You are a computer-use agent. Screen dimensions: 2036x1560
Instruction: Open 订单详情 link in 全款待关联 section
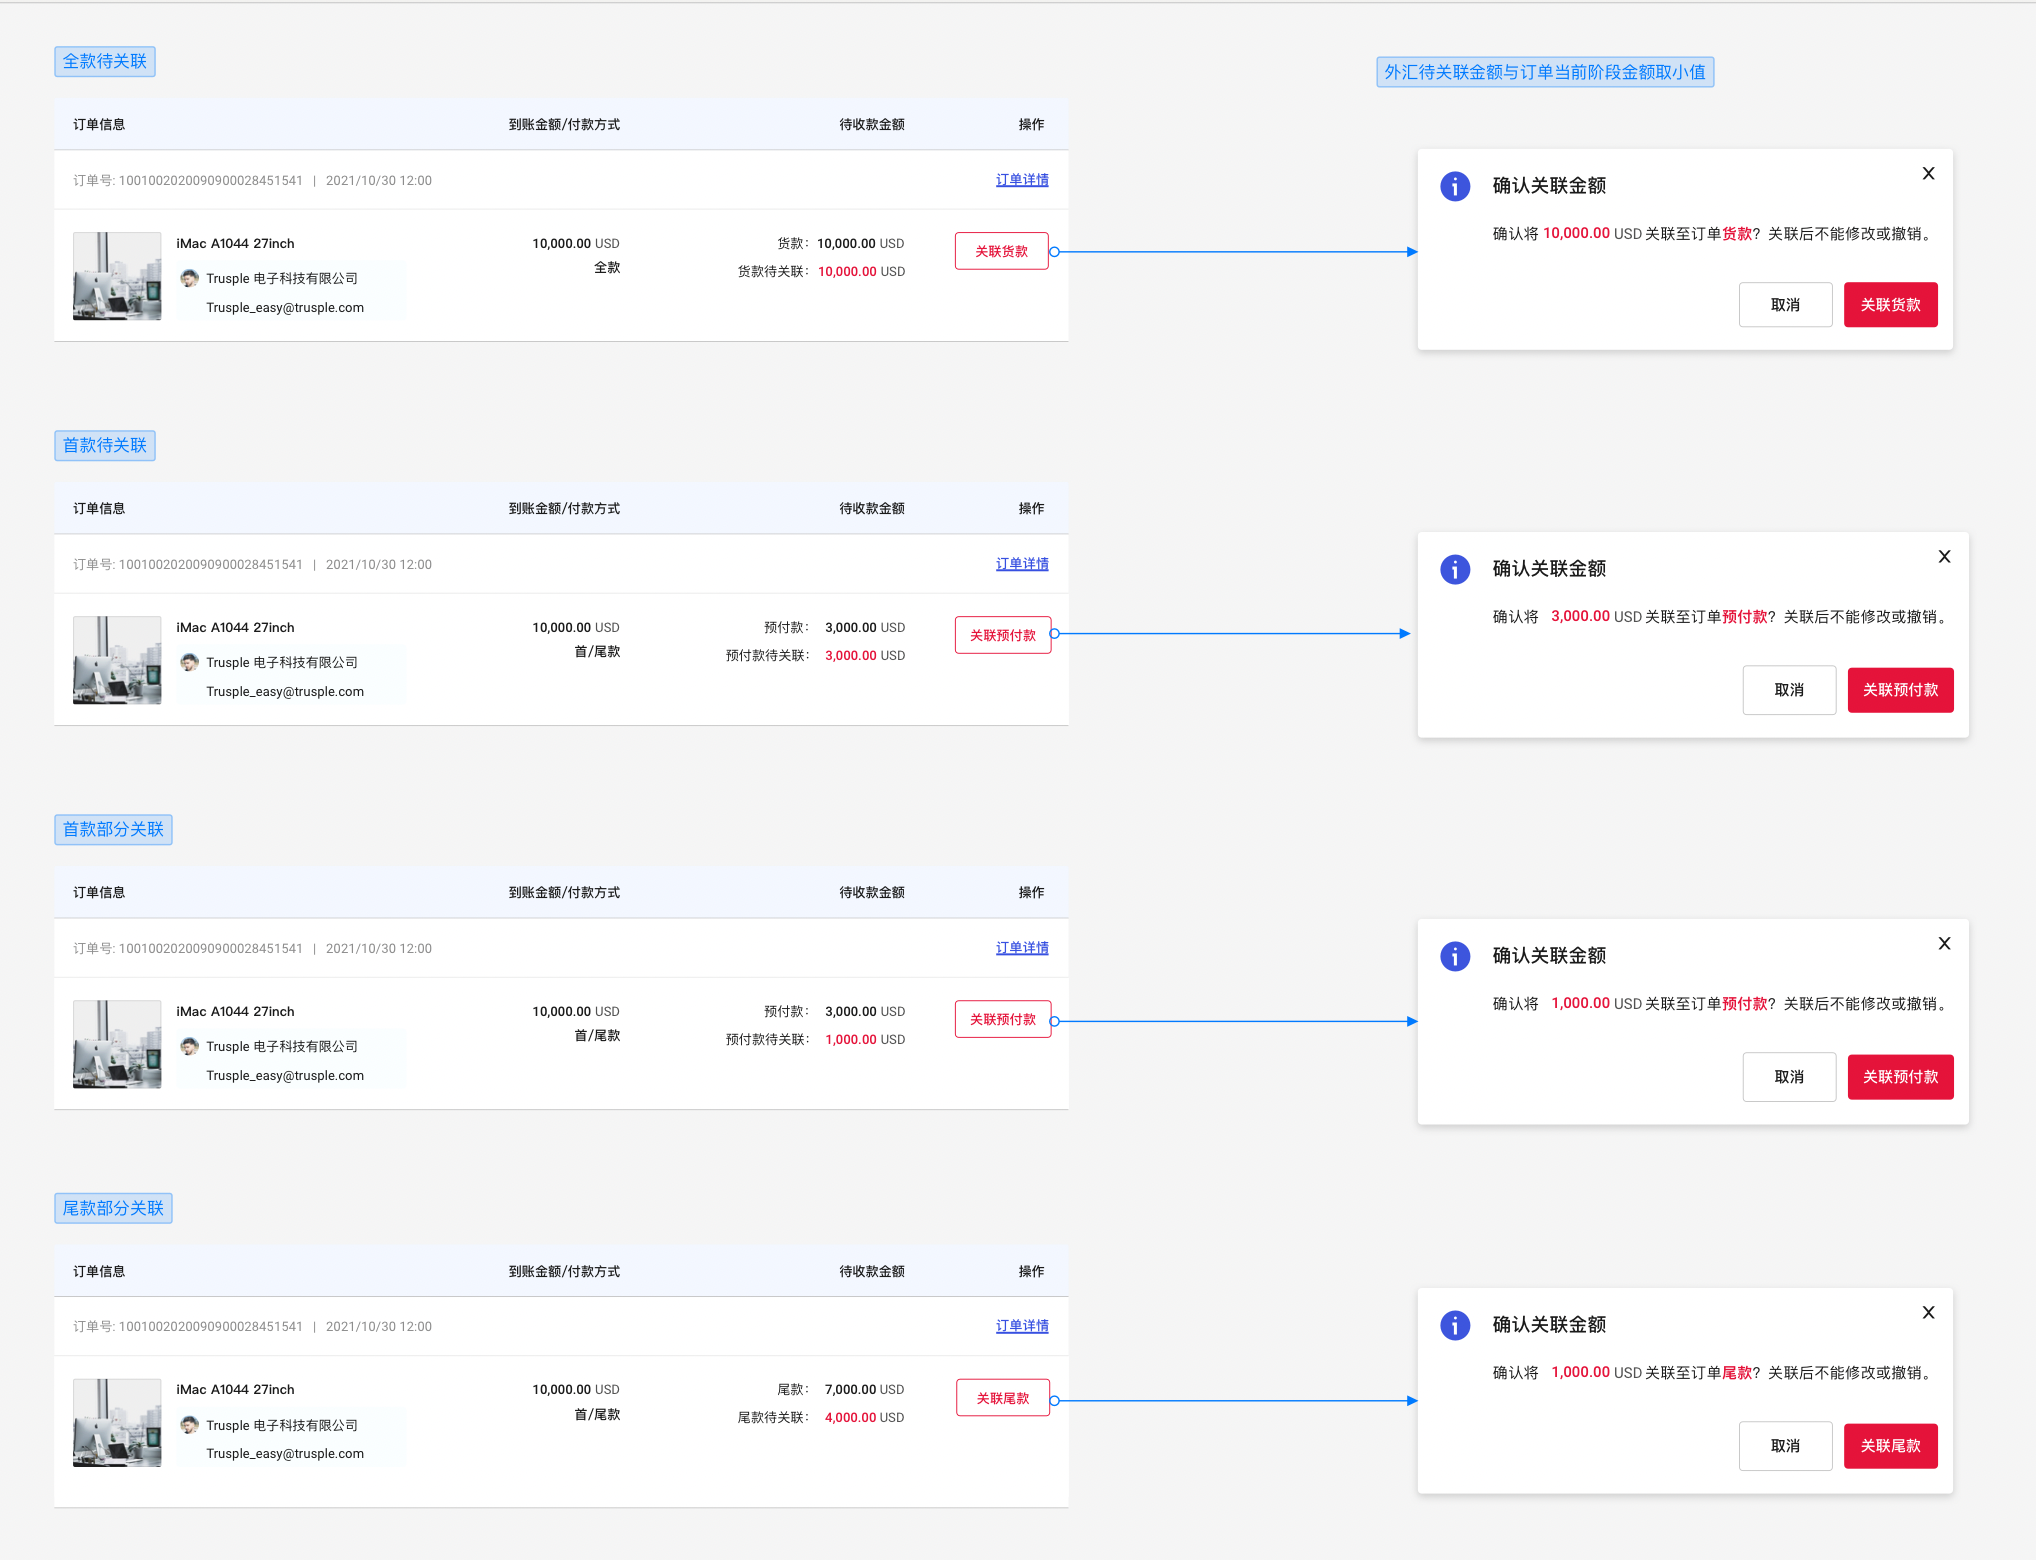[1021, 180]
